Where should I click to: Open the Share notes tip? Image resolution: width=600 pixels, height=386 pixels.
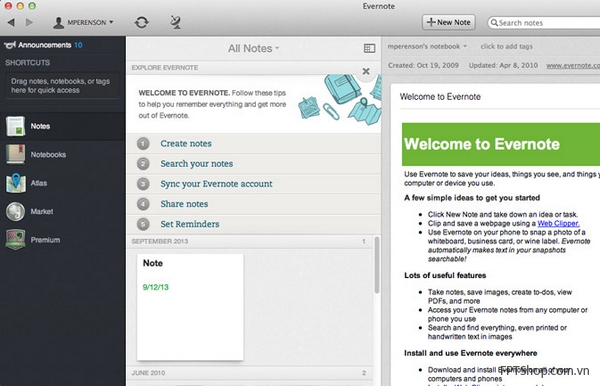pyautogui.click(x=253, y=204)
